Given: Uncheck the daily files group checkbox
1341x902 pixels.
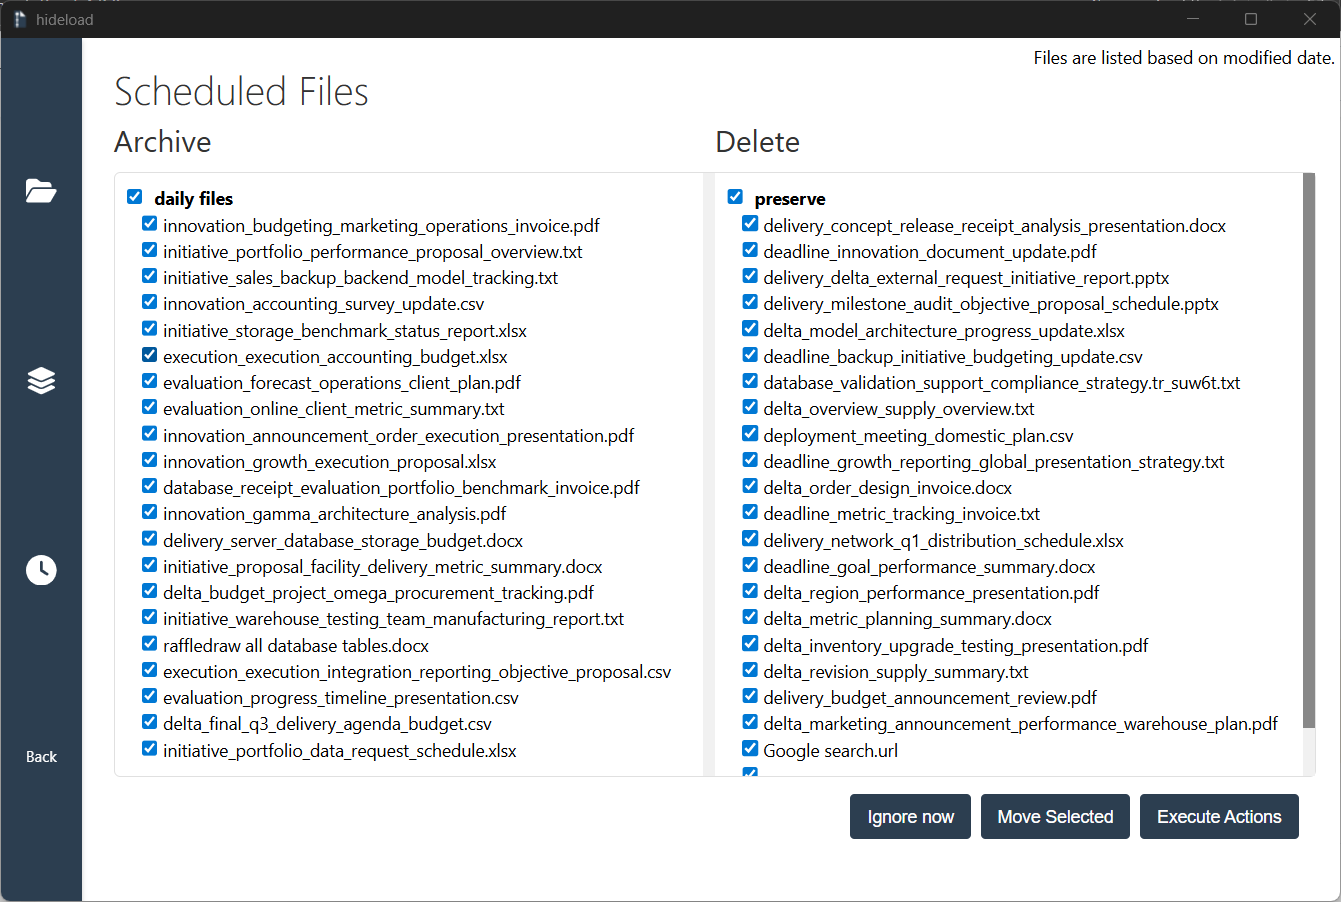Looking at the screenshot, I should (134, 197).
